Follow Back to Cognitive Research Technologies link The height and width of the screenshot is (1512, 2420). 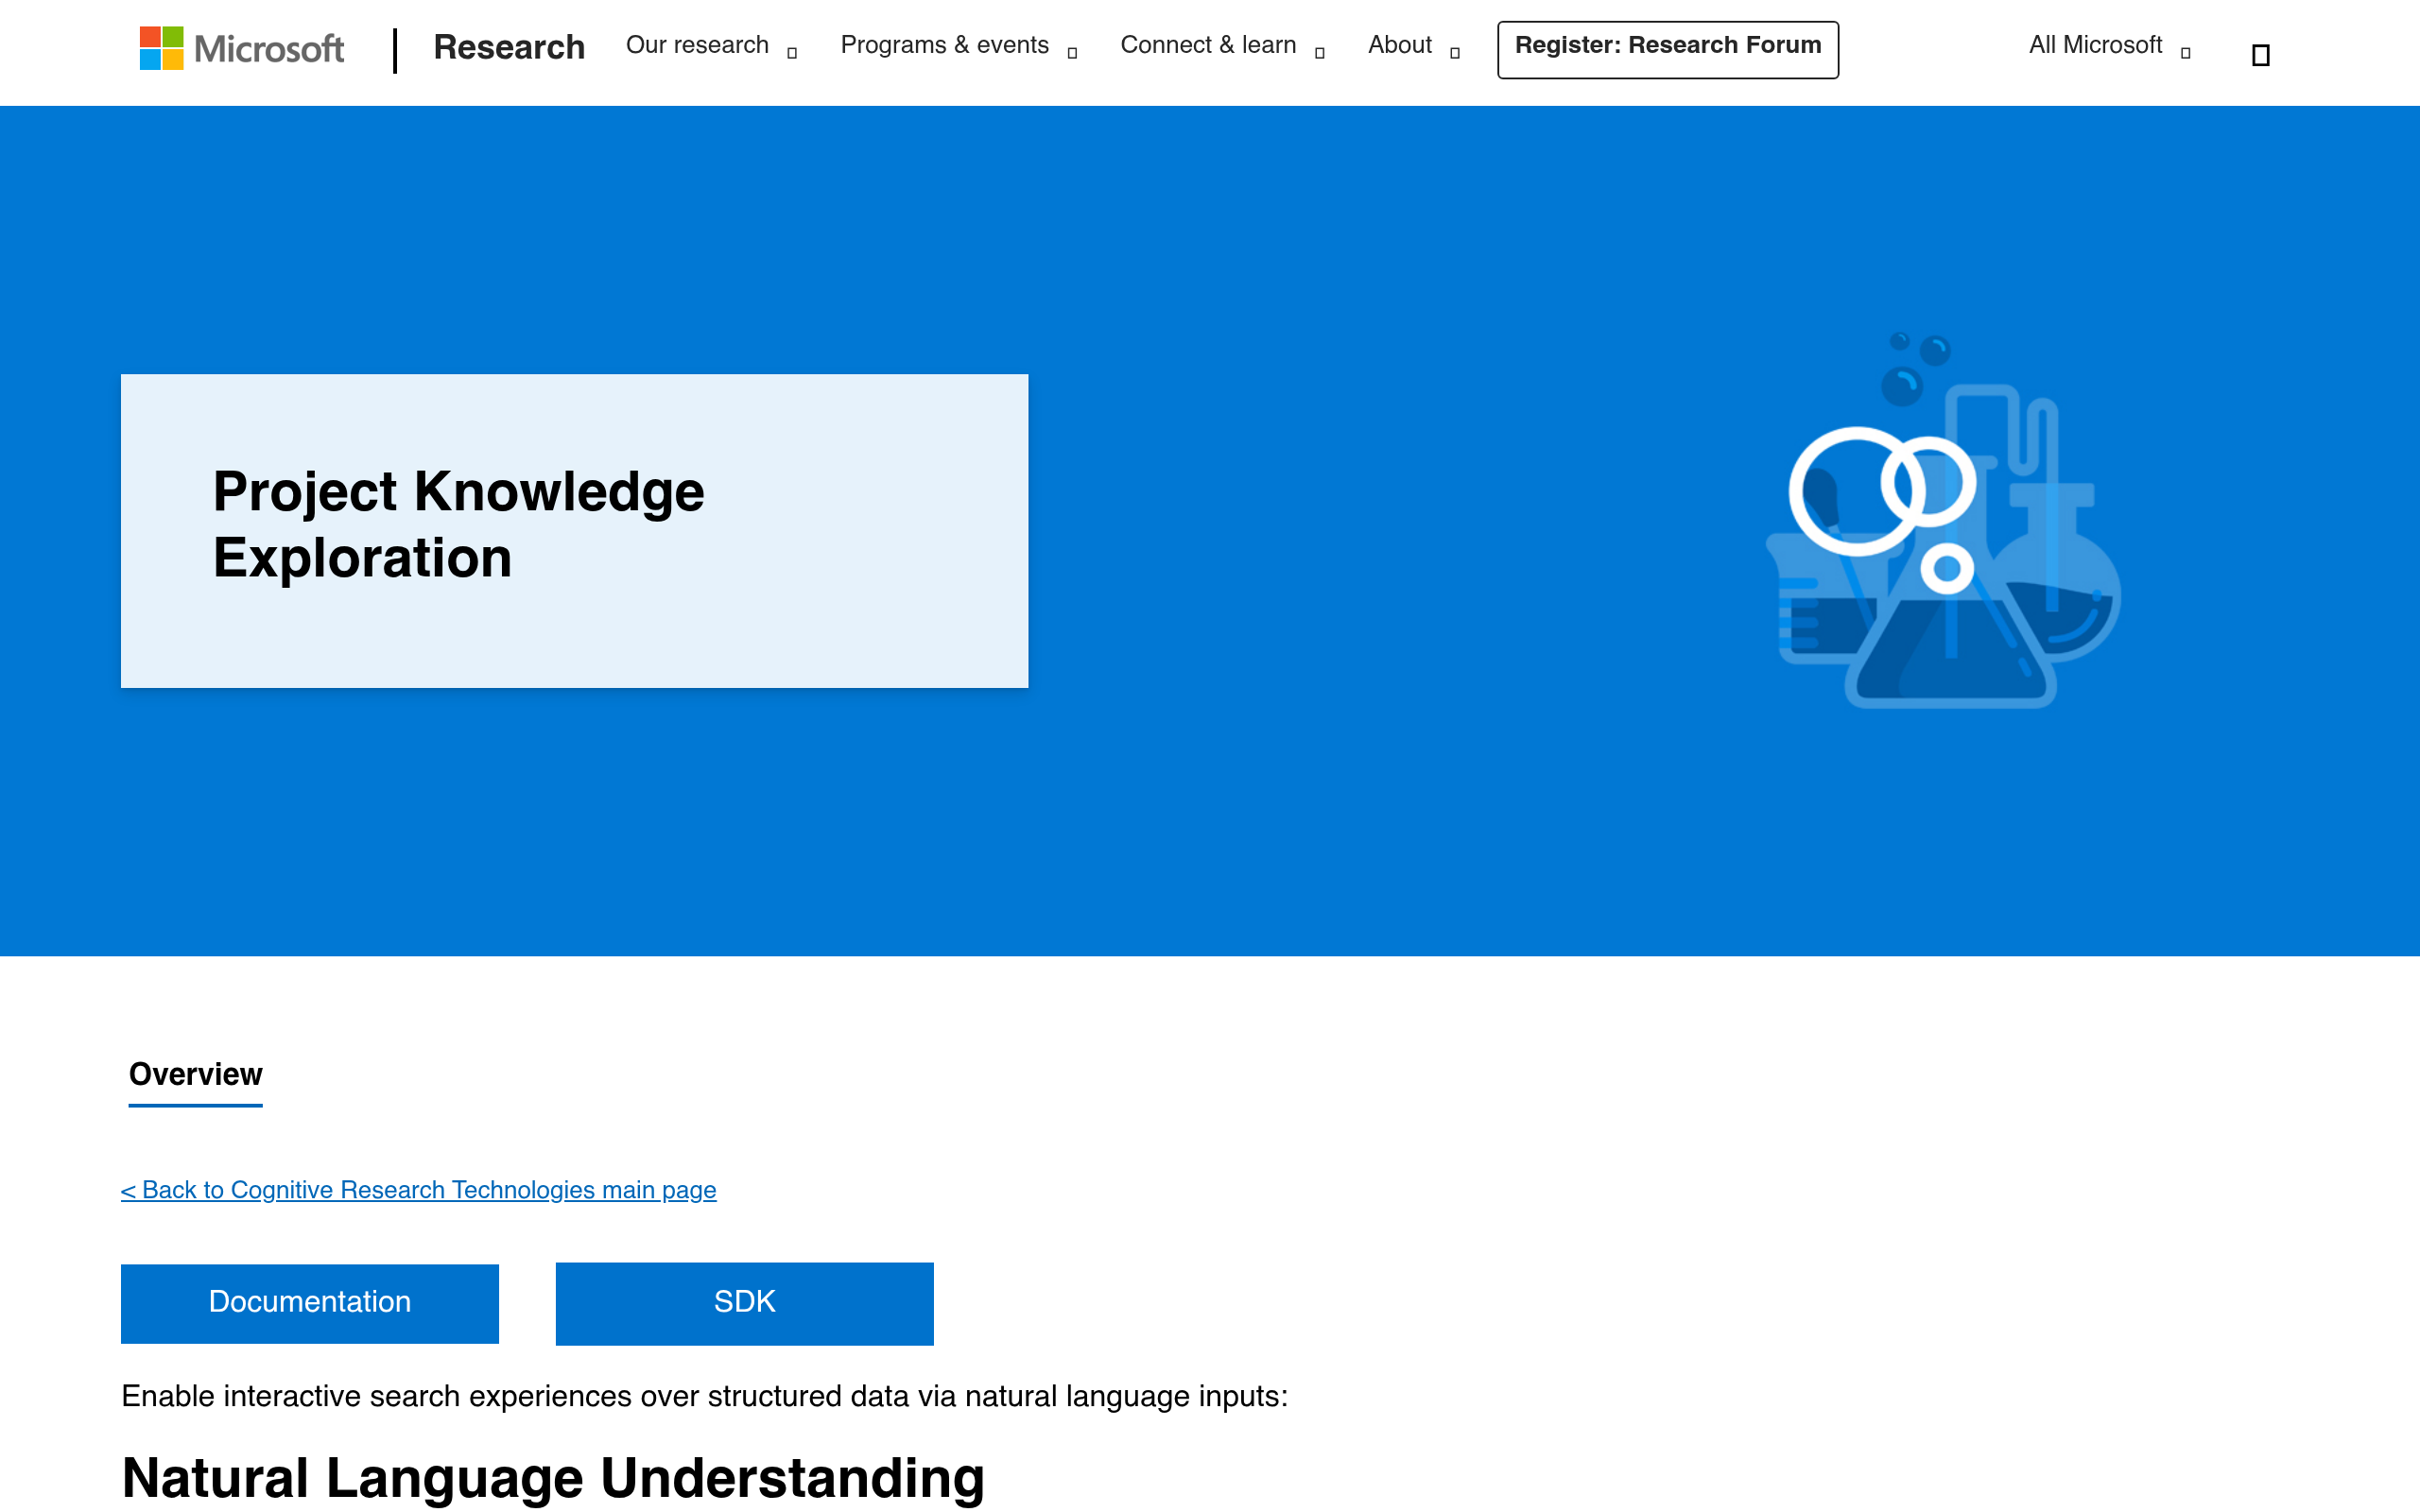pos(418,1190)
